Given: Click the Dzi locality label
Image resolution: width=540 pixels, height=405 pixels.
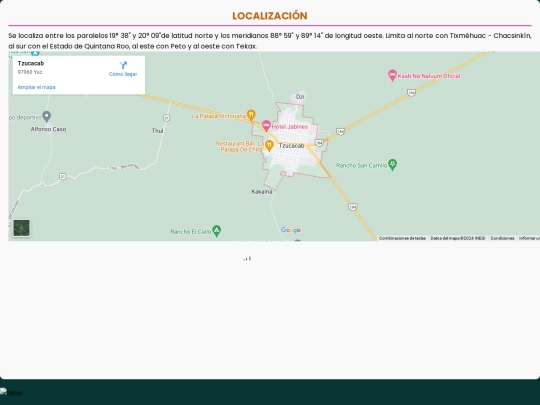Looking at the screenshot, I should point(300,97).
